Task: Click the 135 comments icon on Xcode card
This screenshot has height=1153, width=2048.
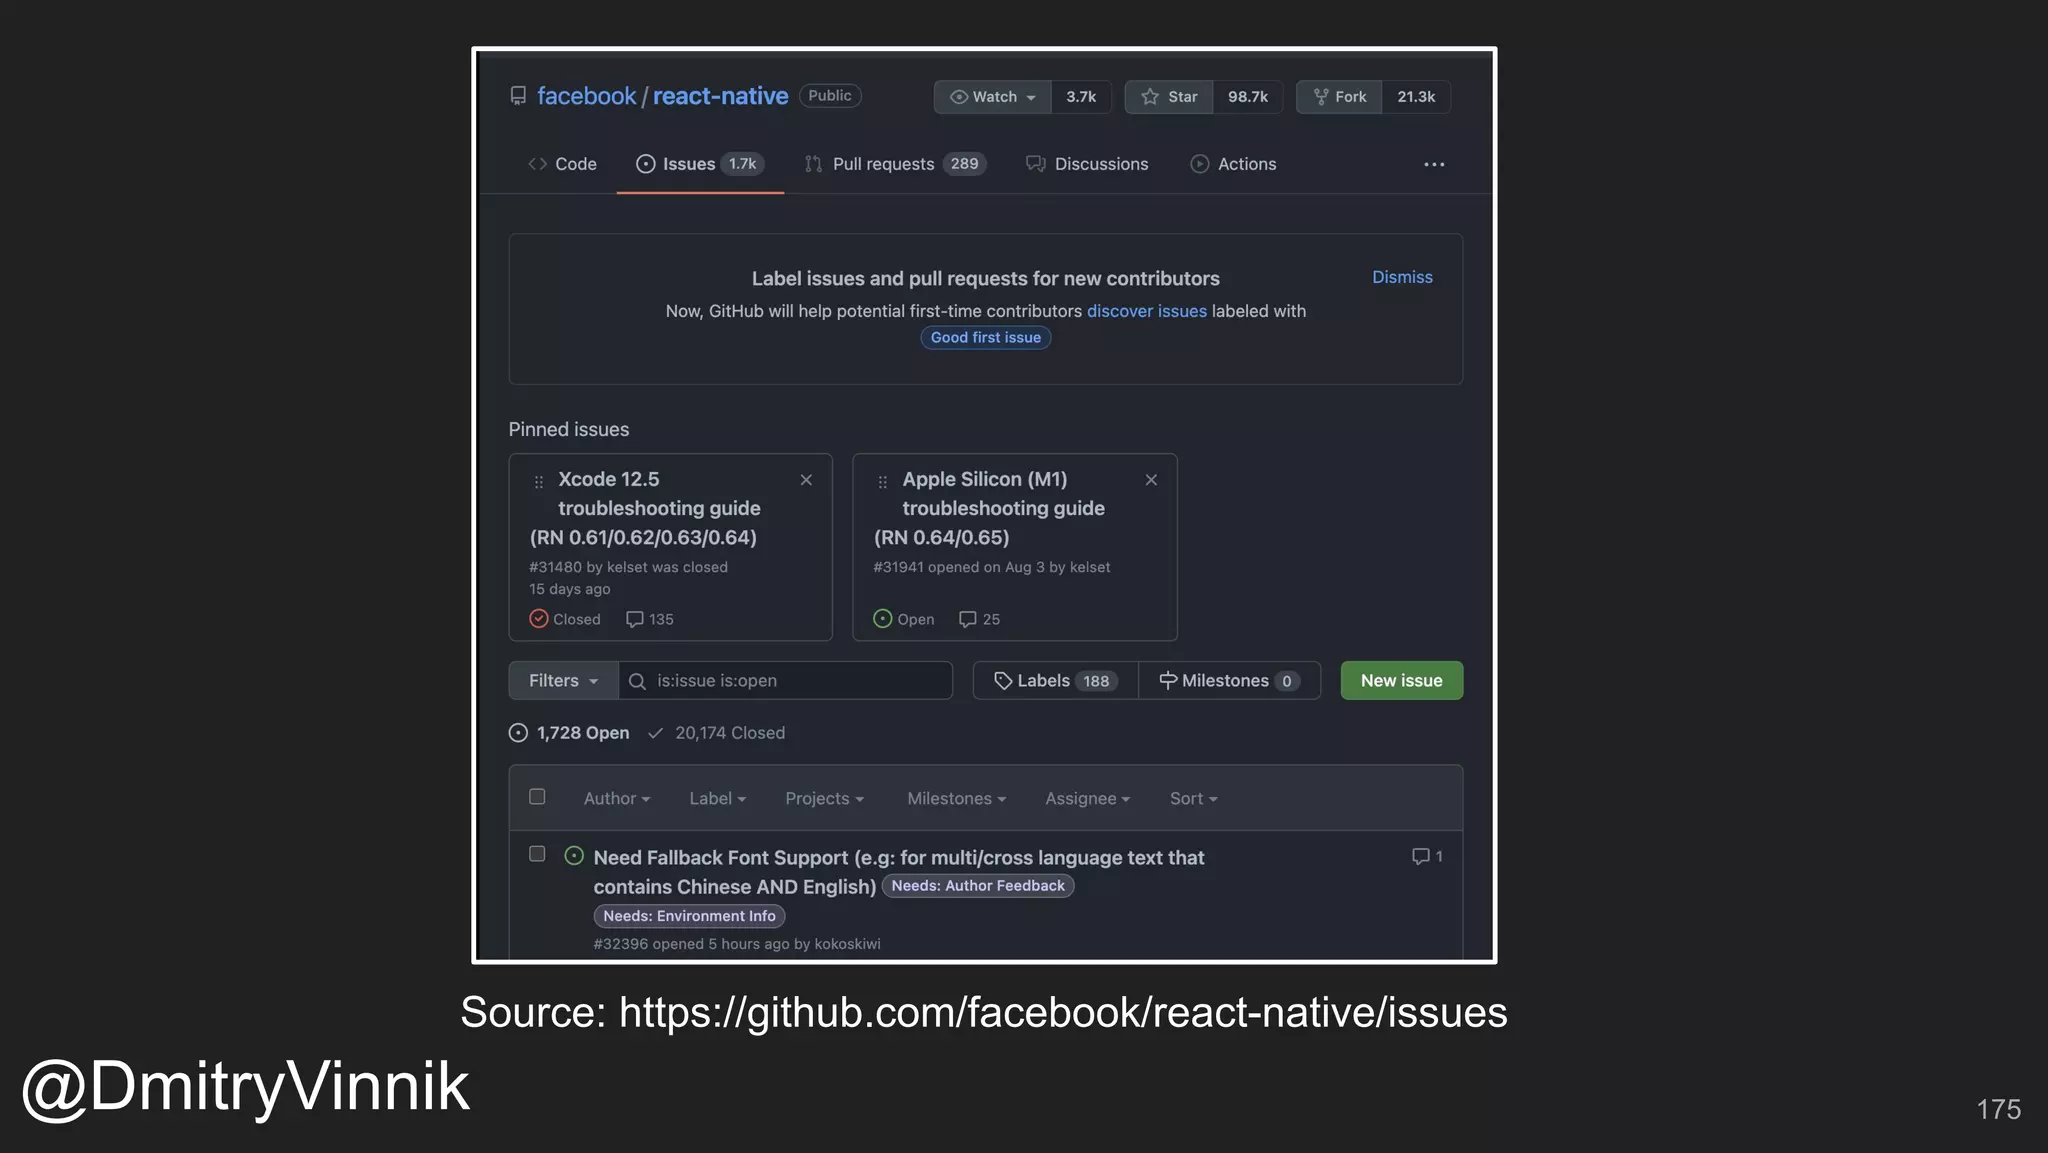Action: pyautogui.click(x=634, y=620)
